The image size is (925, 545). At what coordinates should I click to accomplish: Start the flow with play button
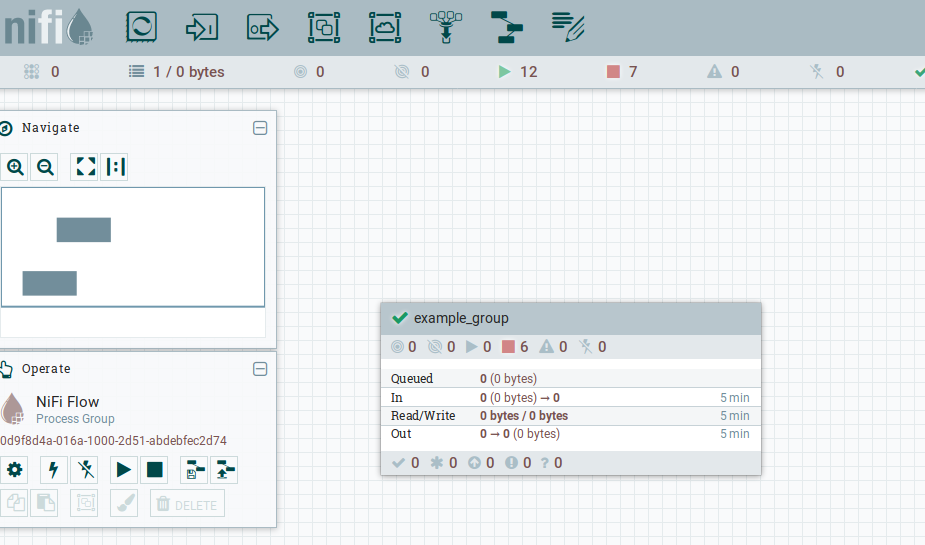tap(123, 470)
